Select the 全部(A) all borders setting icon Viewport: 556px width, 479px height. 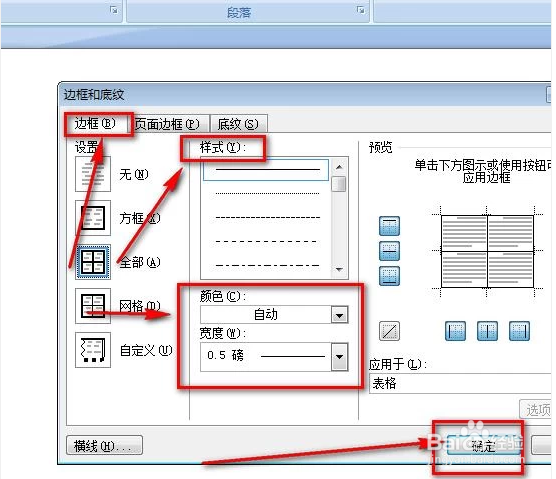(93, 262)
